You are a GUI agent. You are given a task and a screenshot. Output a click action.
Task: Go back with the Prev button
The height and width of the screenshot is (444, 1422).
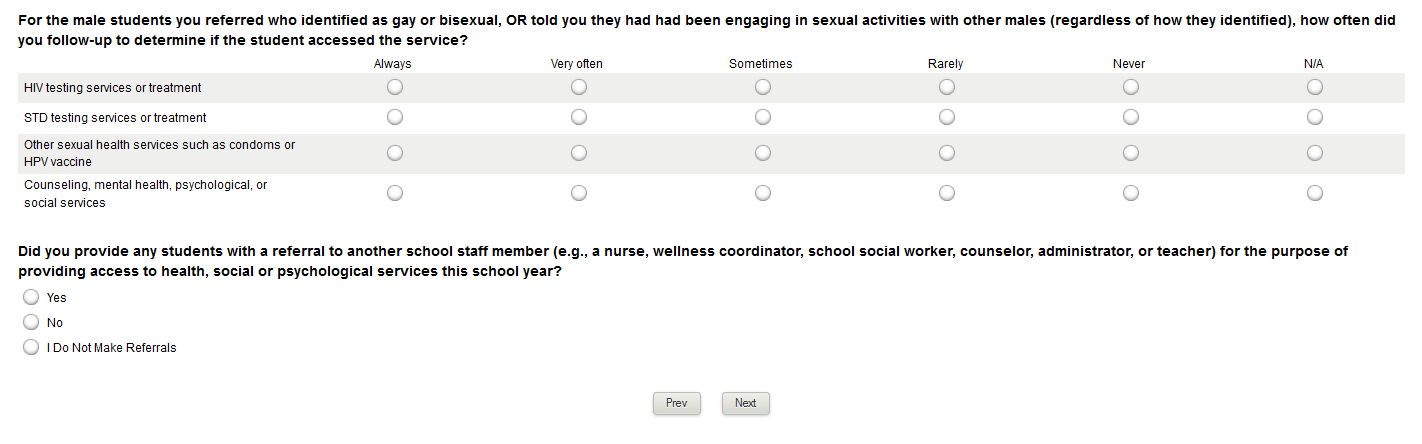click(677, 403)
